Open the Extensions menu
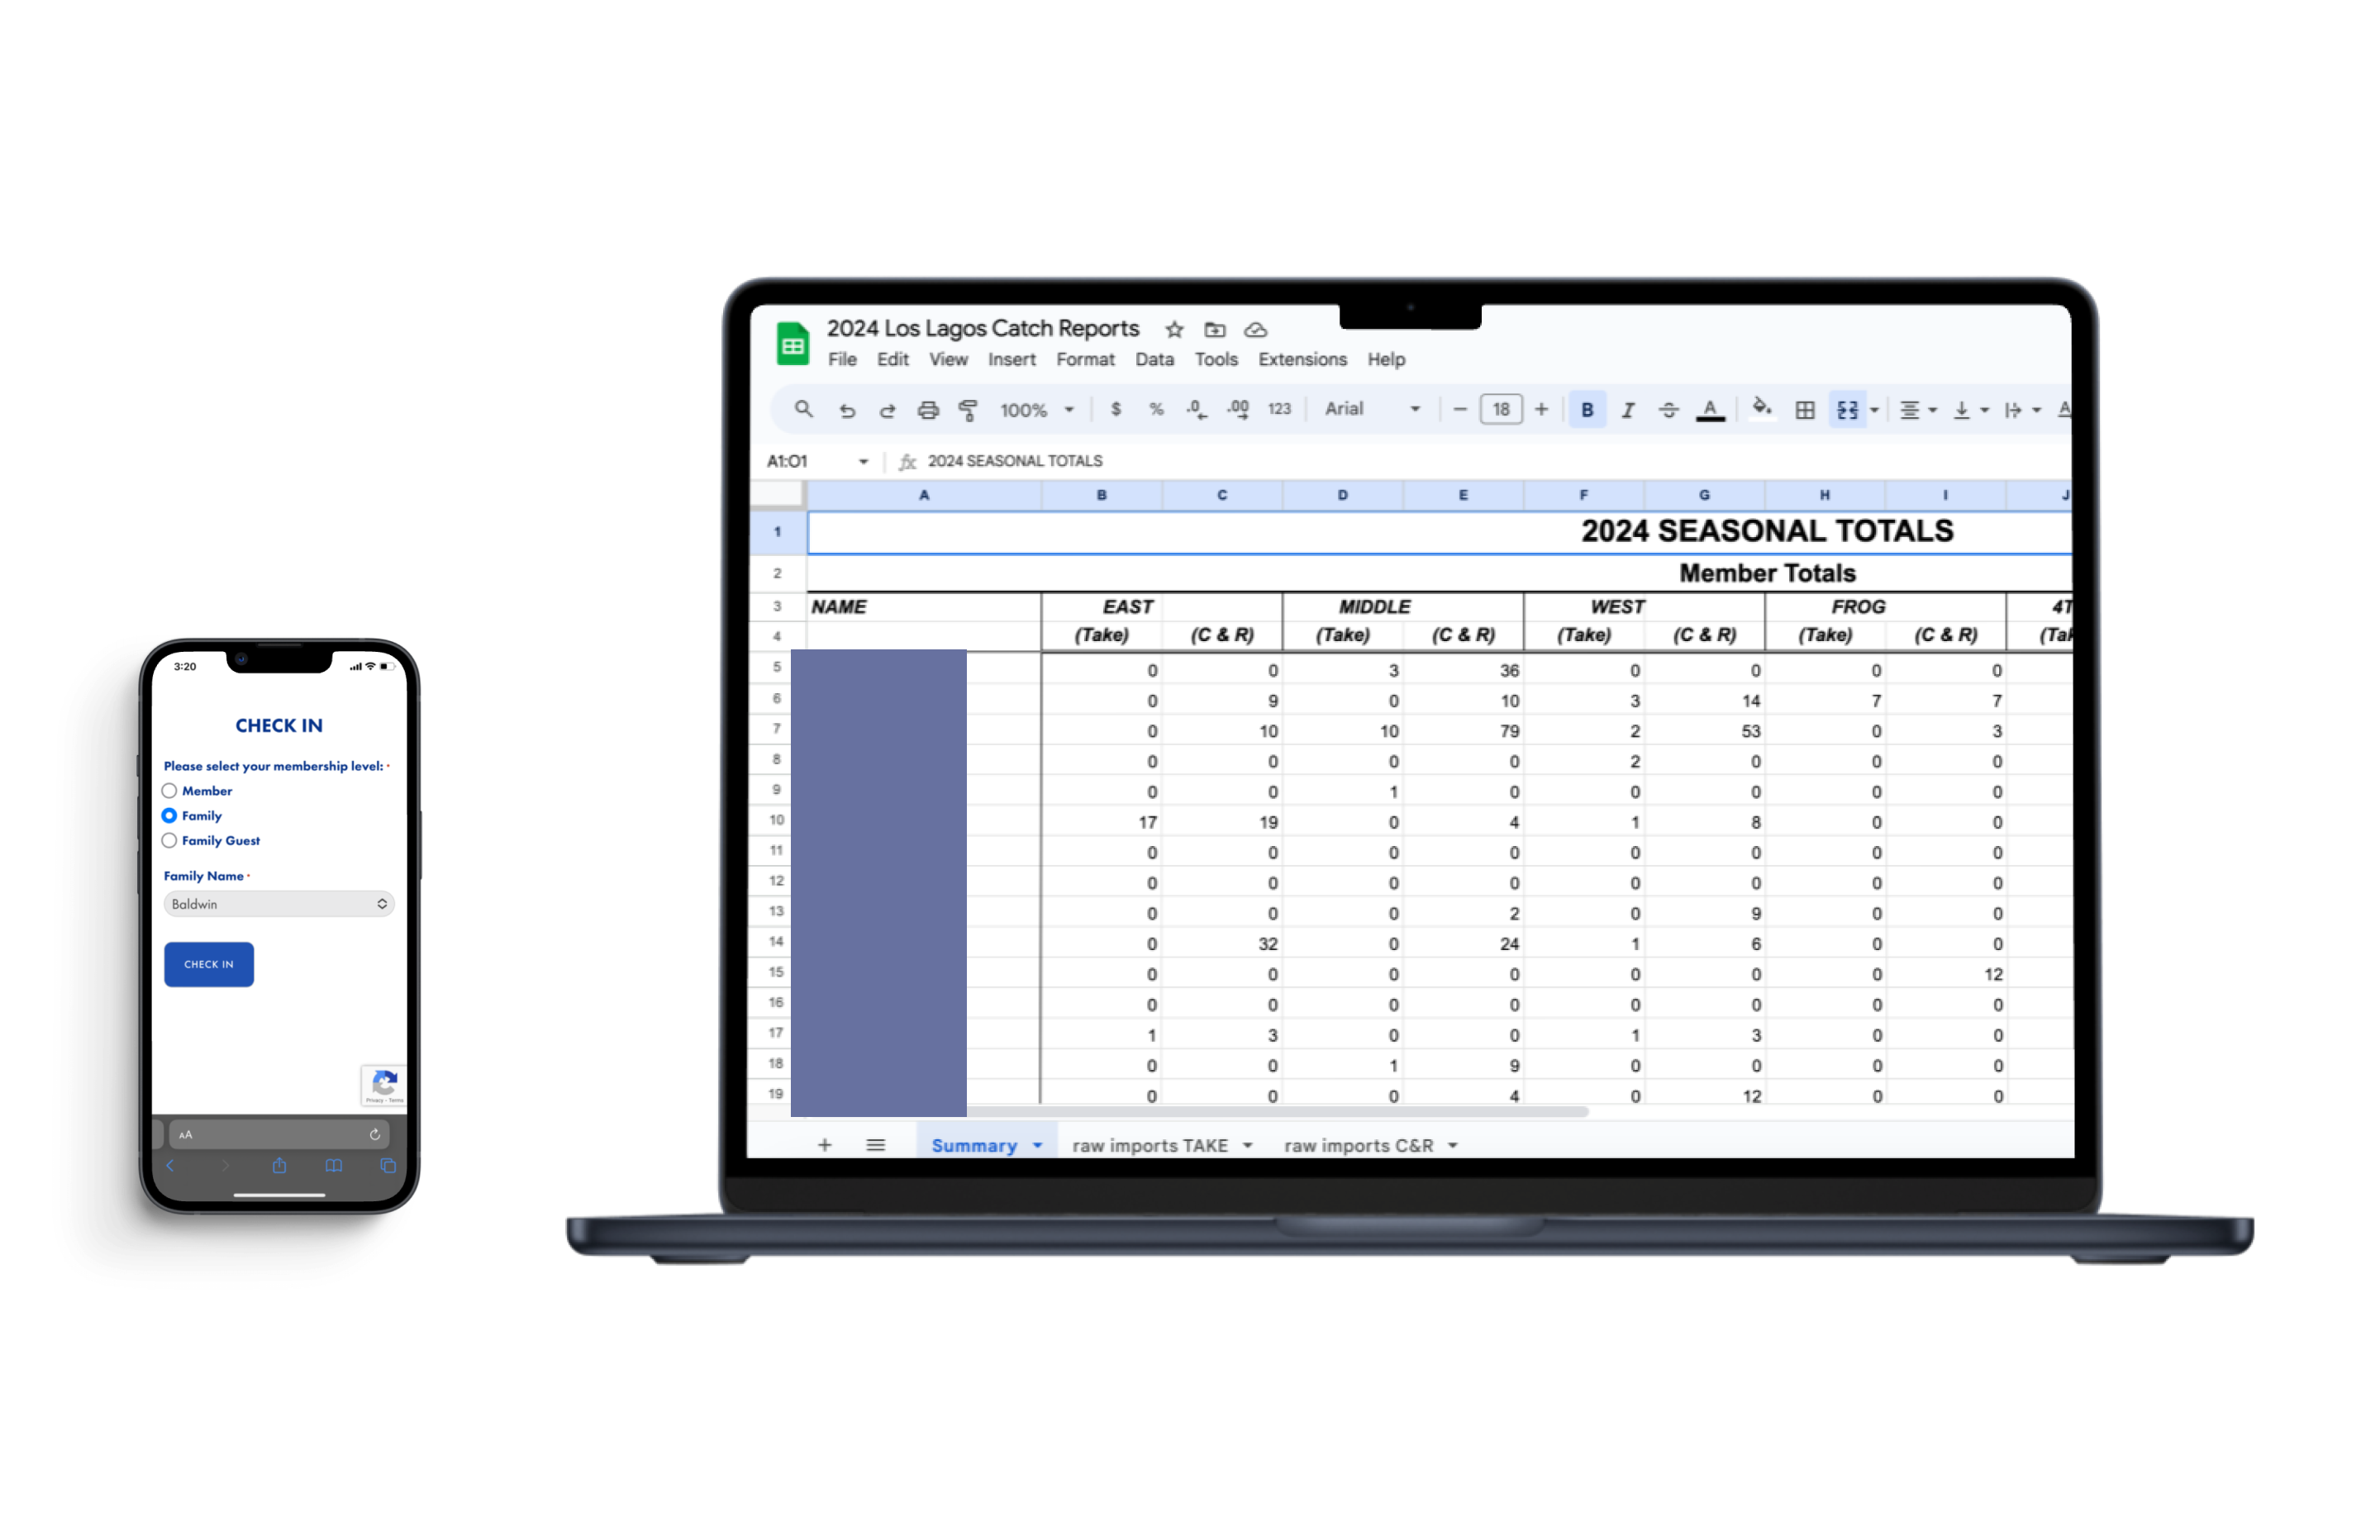 coord(1302,359)
